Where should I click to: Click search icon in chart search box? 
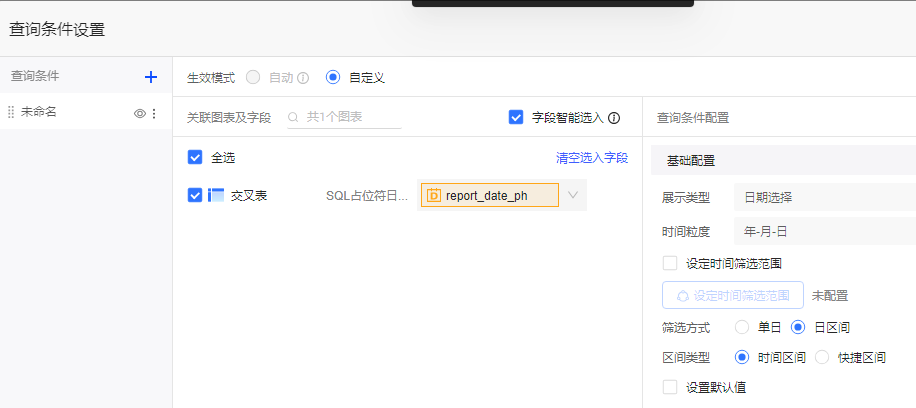pyautogui.click(x=294, y=118)
